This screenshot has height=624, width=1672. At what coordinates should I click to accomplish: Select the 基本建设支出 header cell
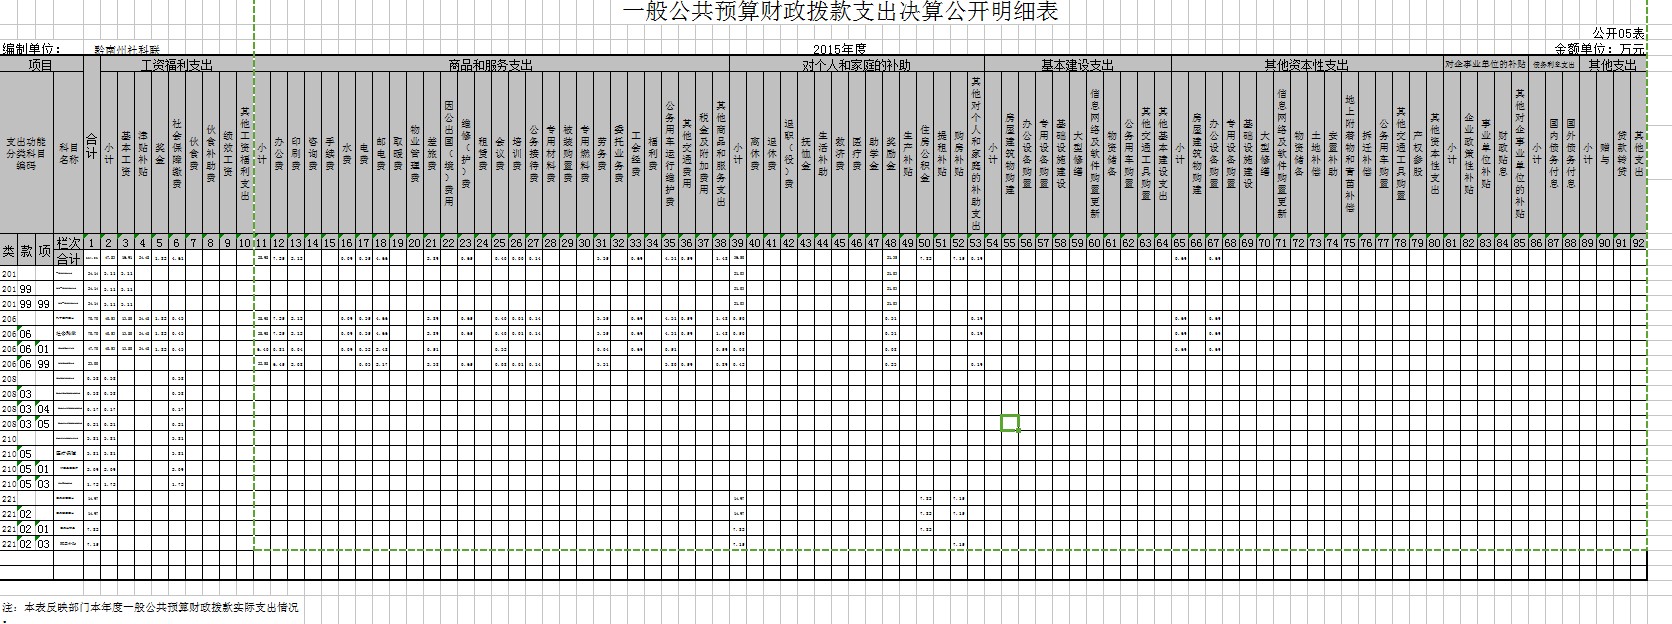tap(1077, 65)
